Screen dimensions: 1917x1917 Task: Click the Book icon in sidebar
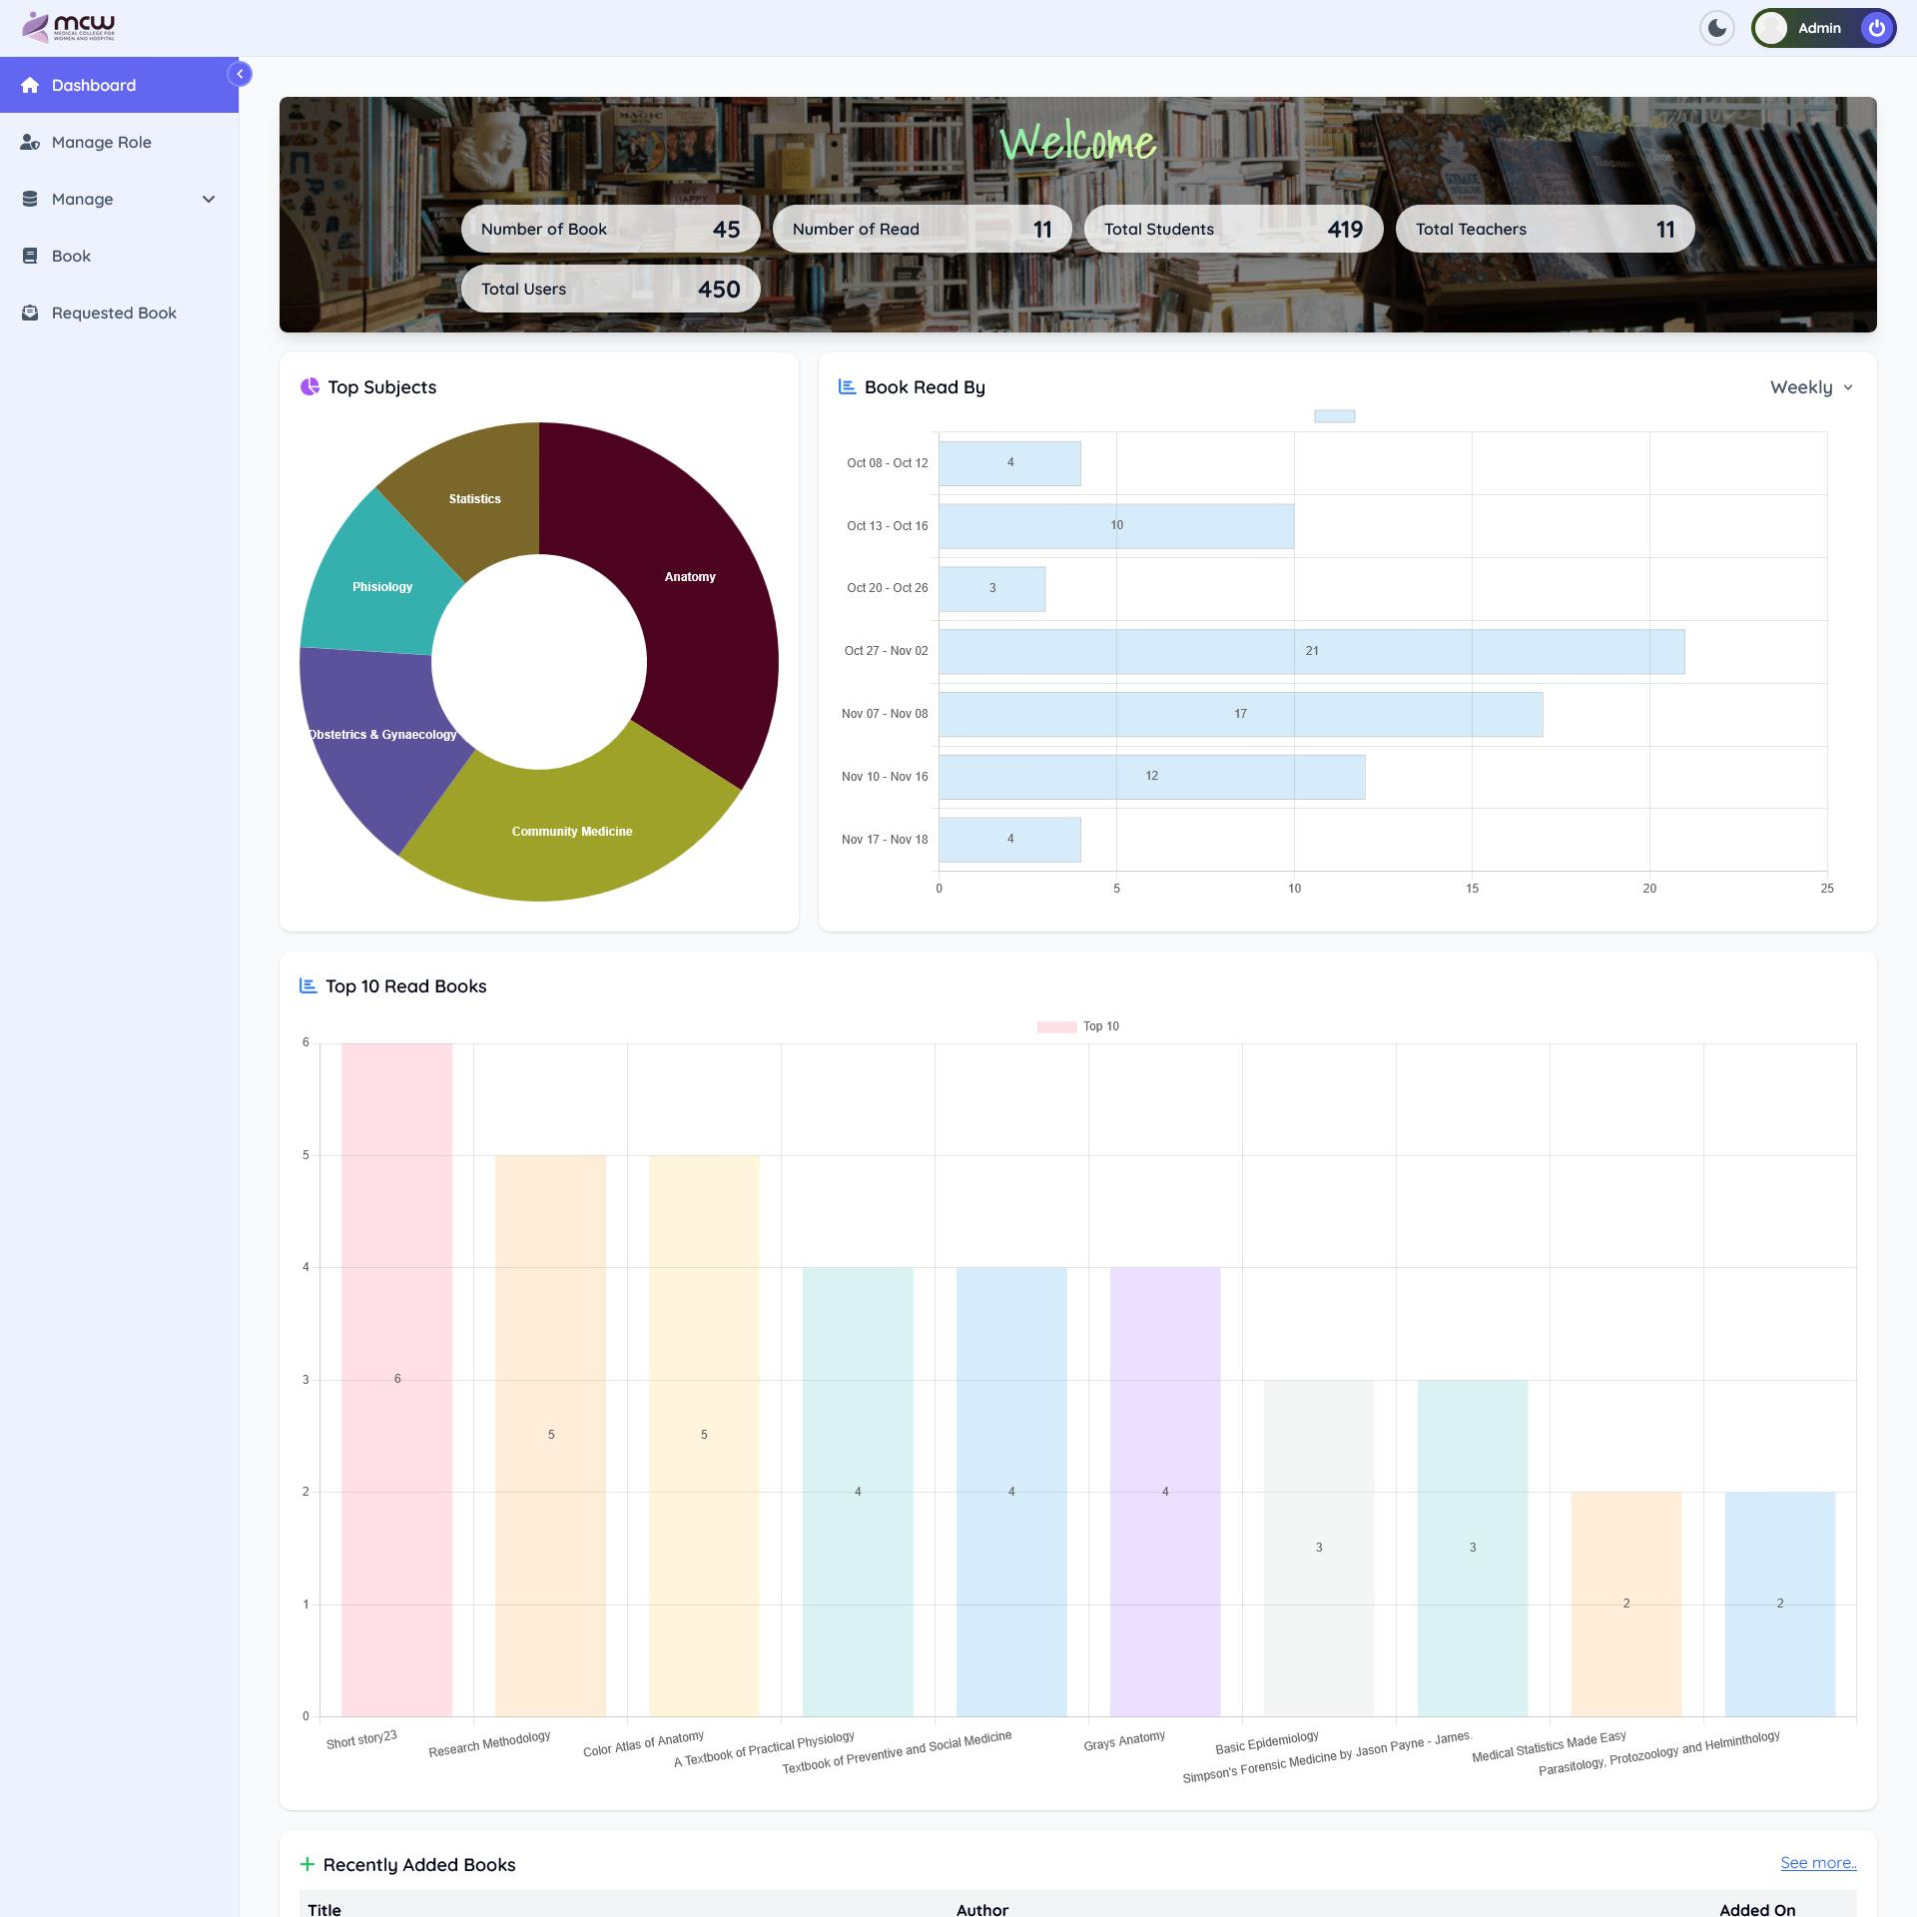(30, 256)
